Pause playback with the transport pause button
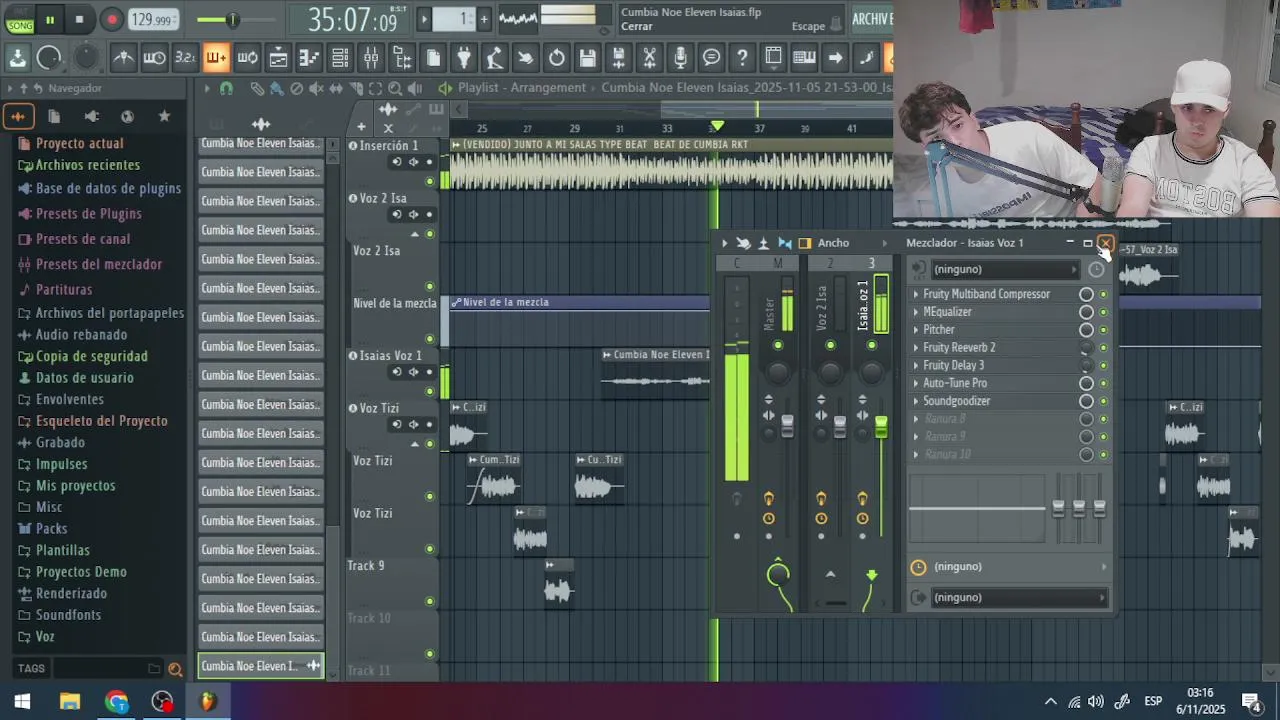The image size is (1280, 720). pos(49,19)
